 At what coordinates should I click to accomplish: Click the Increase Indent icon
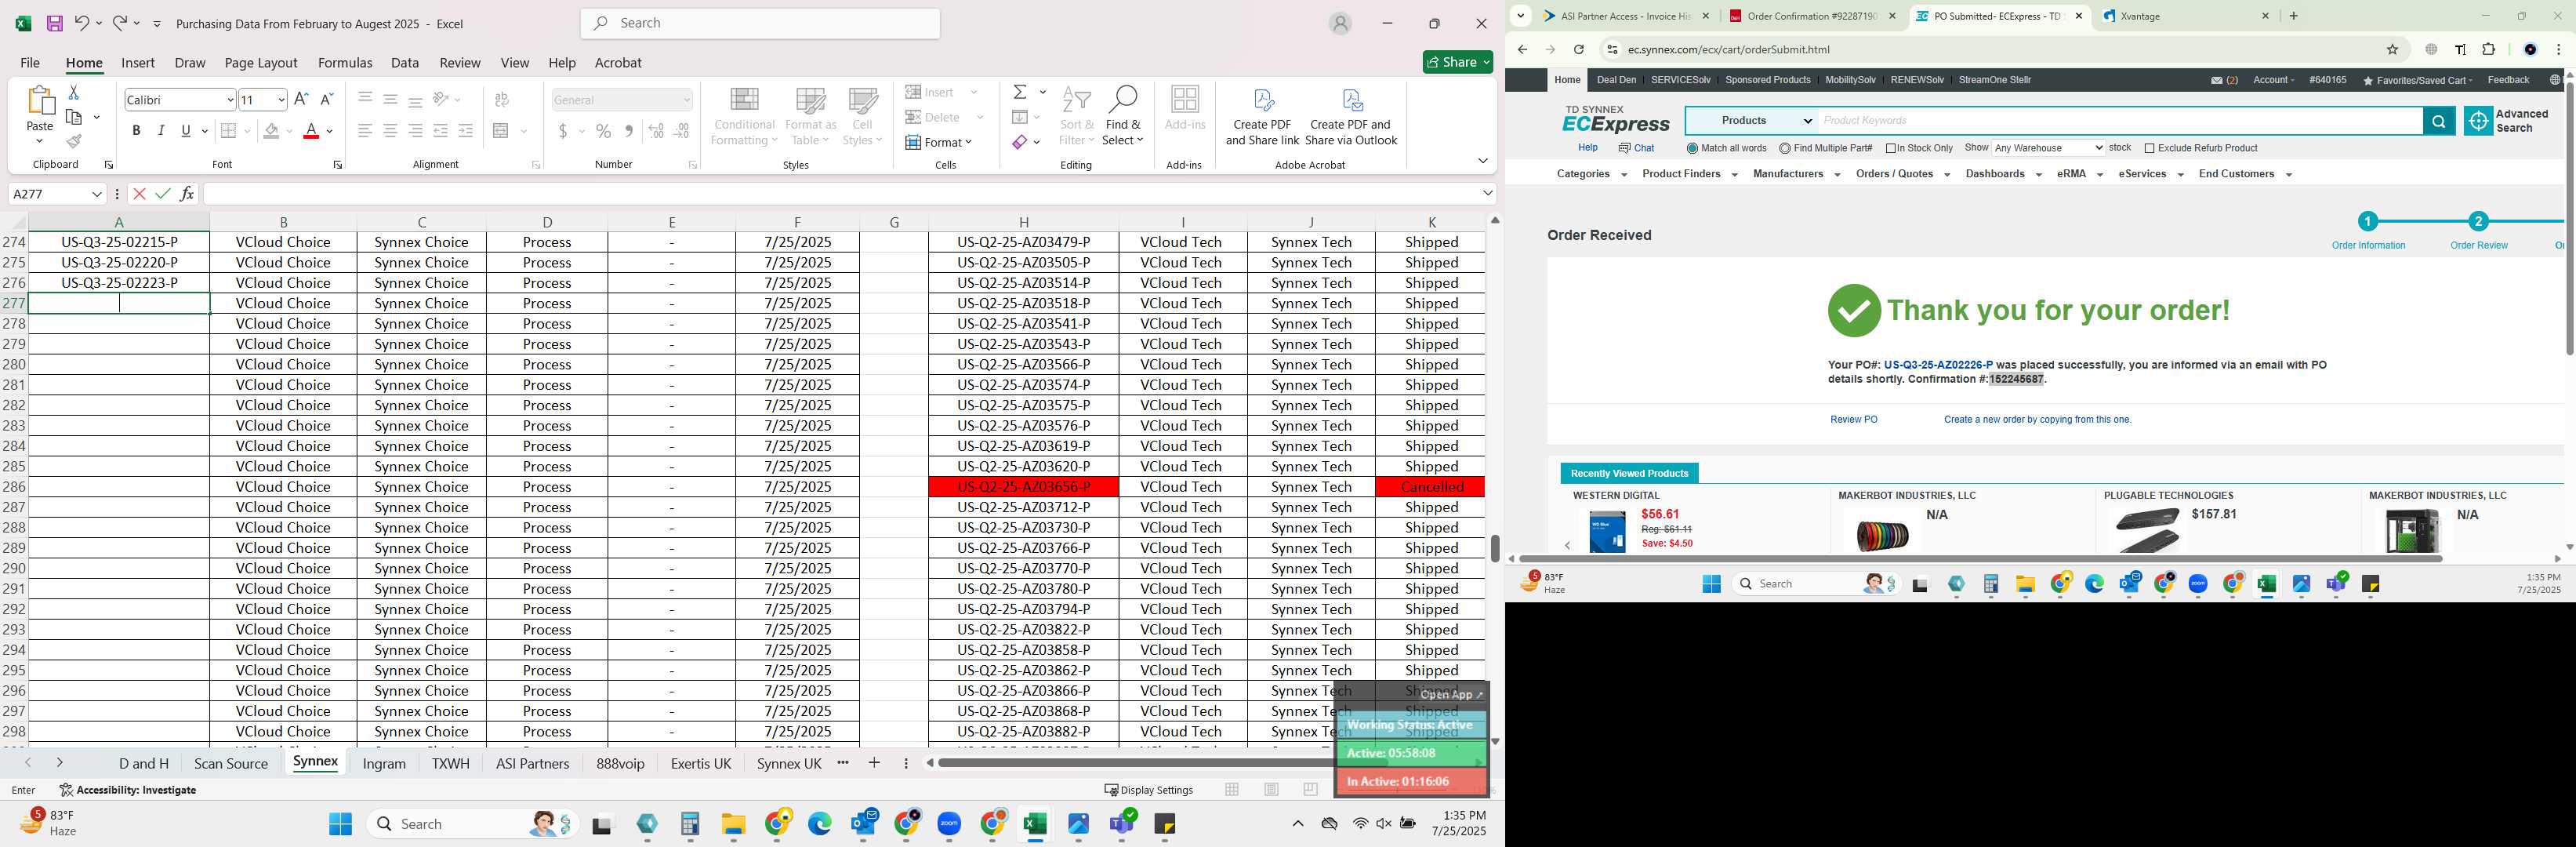466,131
